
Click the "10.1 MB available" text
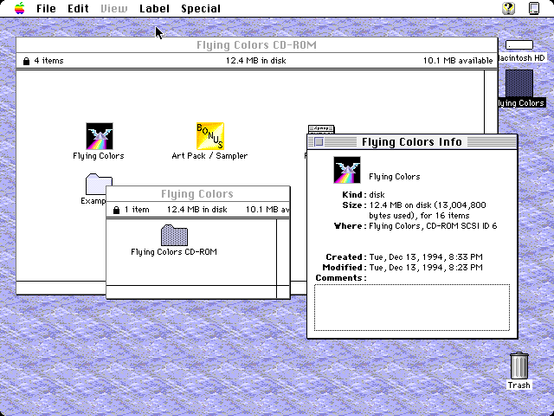point(458,61)
